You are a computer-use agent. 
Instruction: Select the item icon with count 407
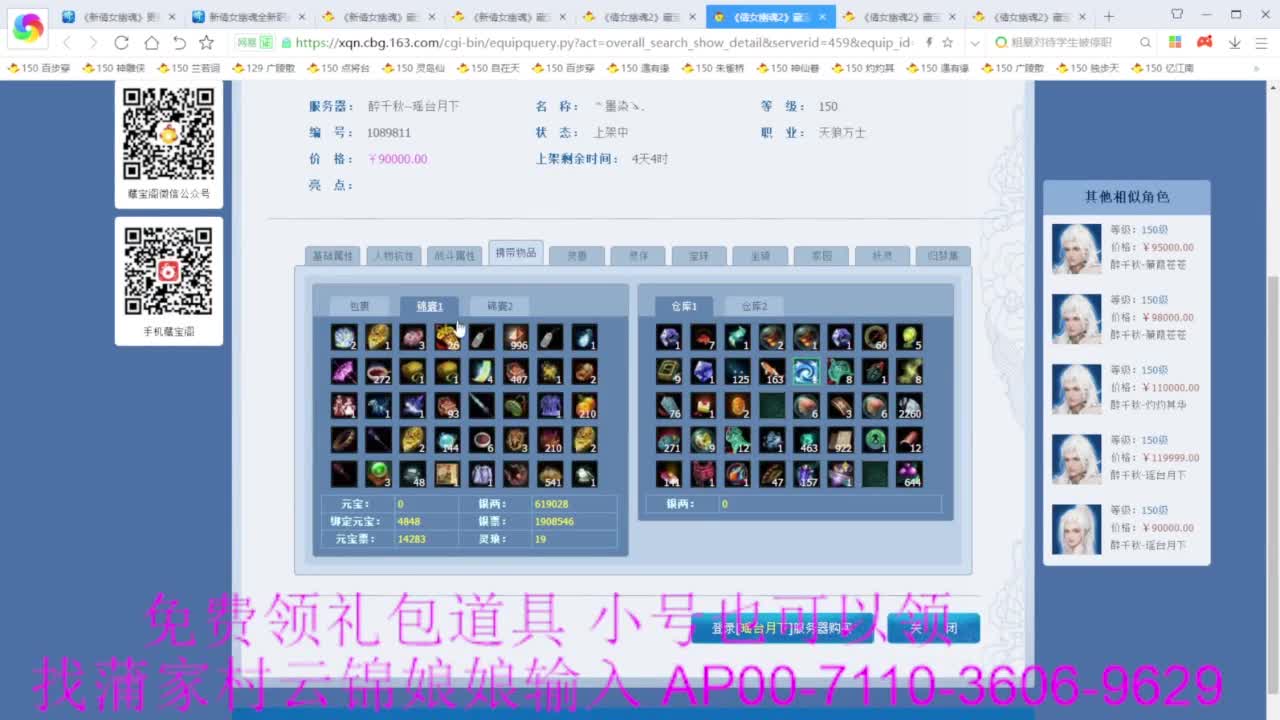516,372
